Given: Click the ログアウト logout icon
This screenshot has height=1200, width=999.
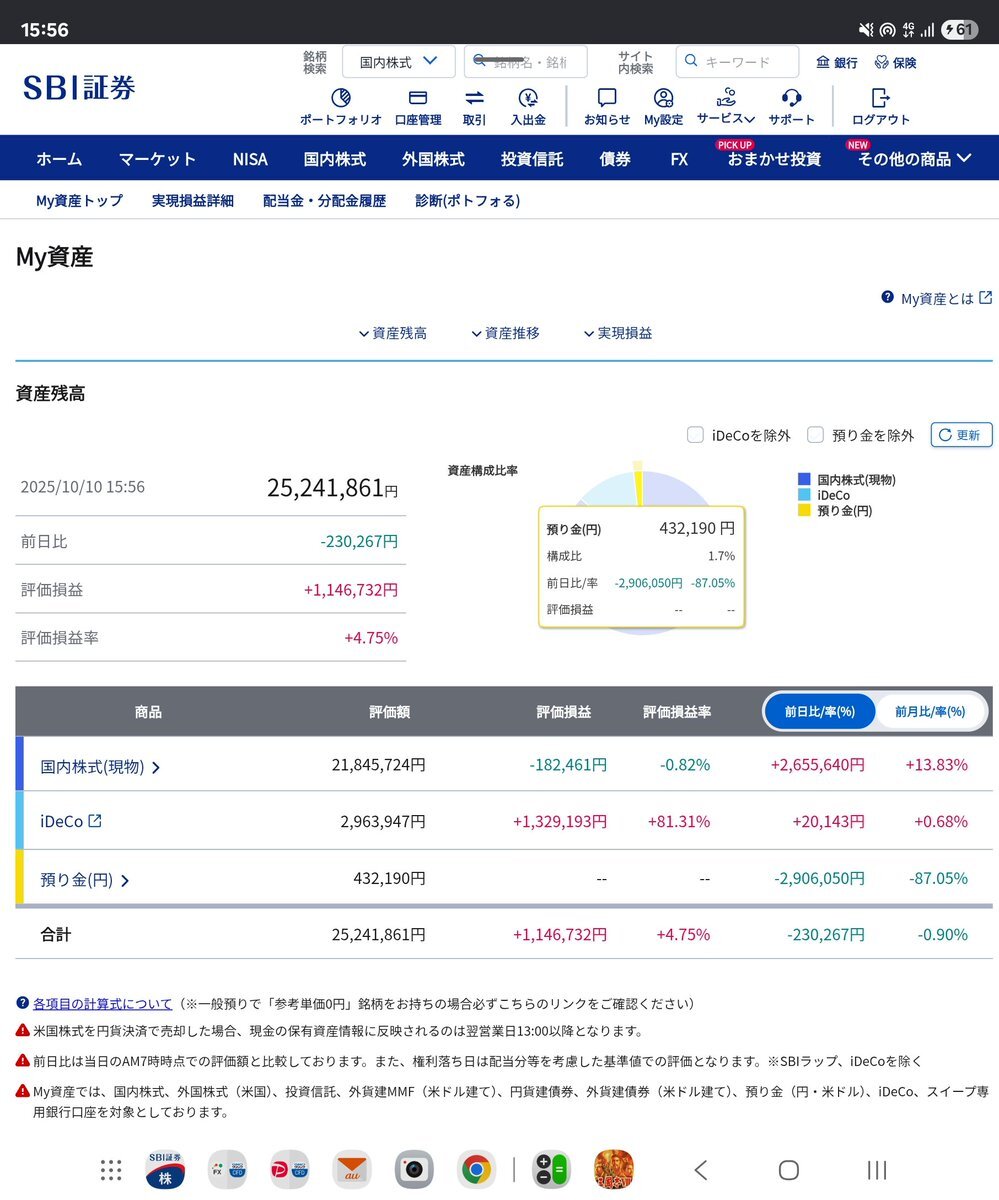Looking at the screenshot, I should point(880,99).
